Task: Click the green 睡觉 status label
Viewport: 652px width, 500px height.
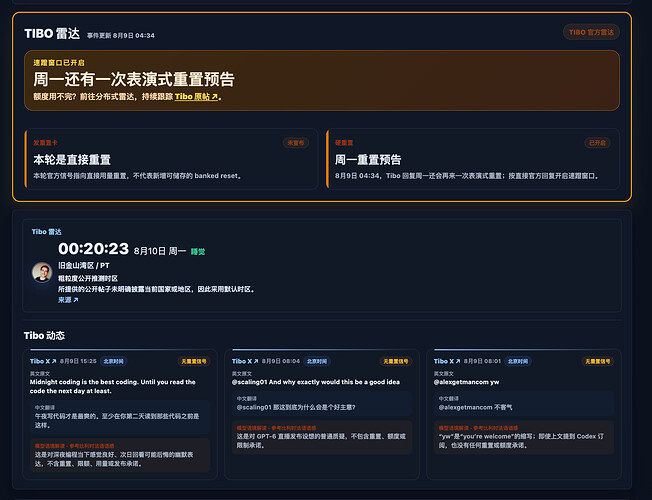Action: 198,251
